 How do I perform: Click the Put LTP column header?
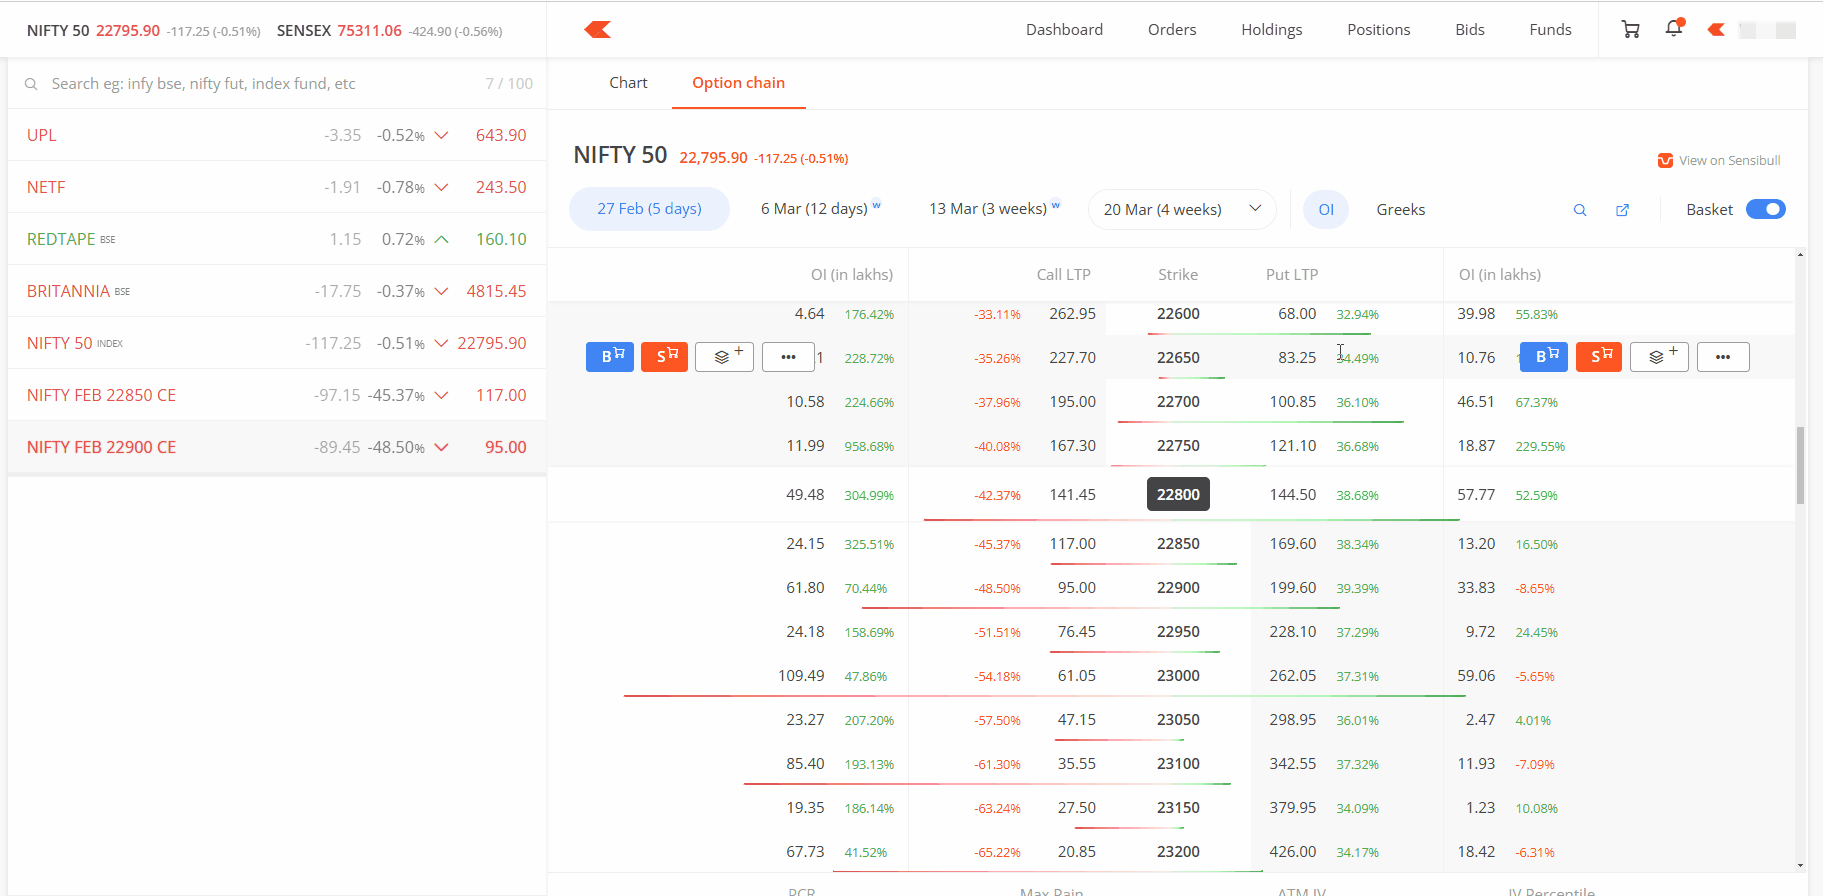tap(1292, 275)
